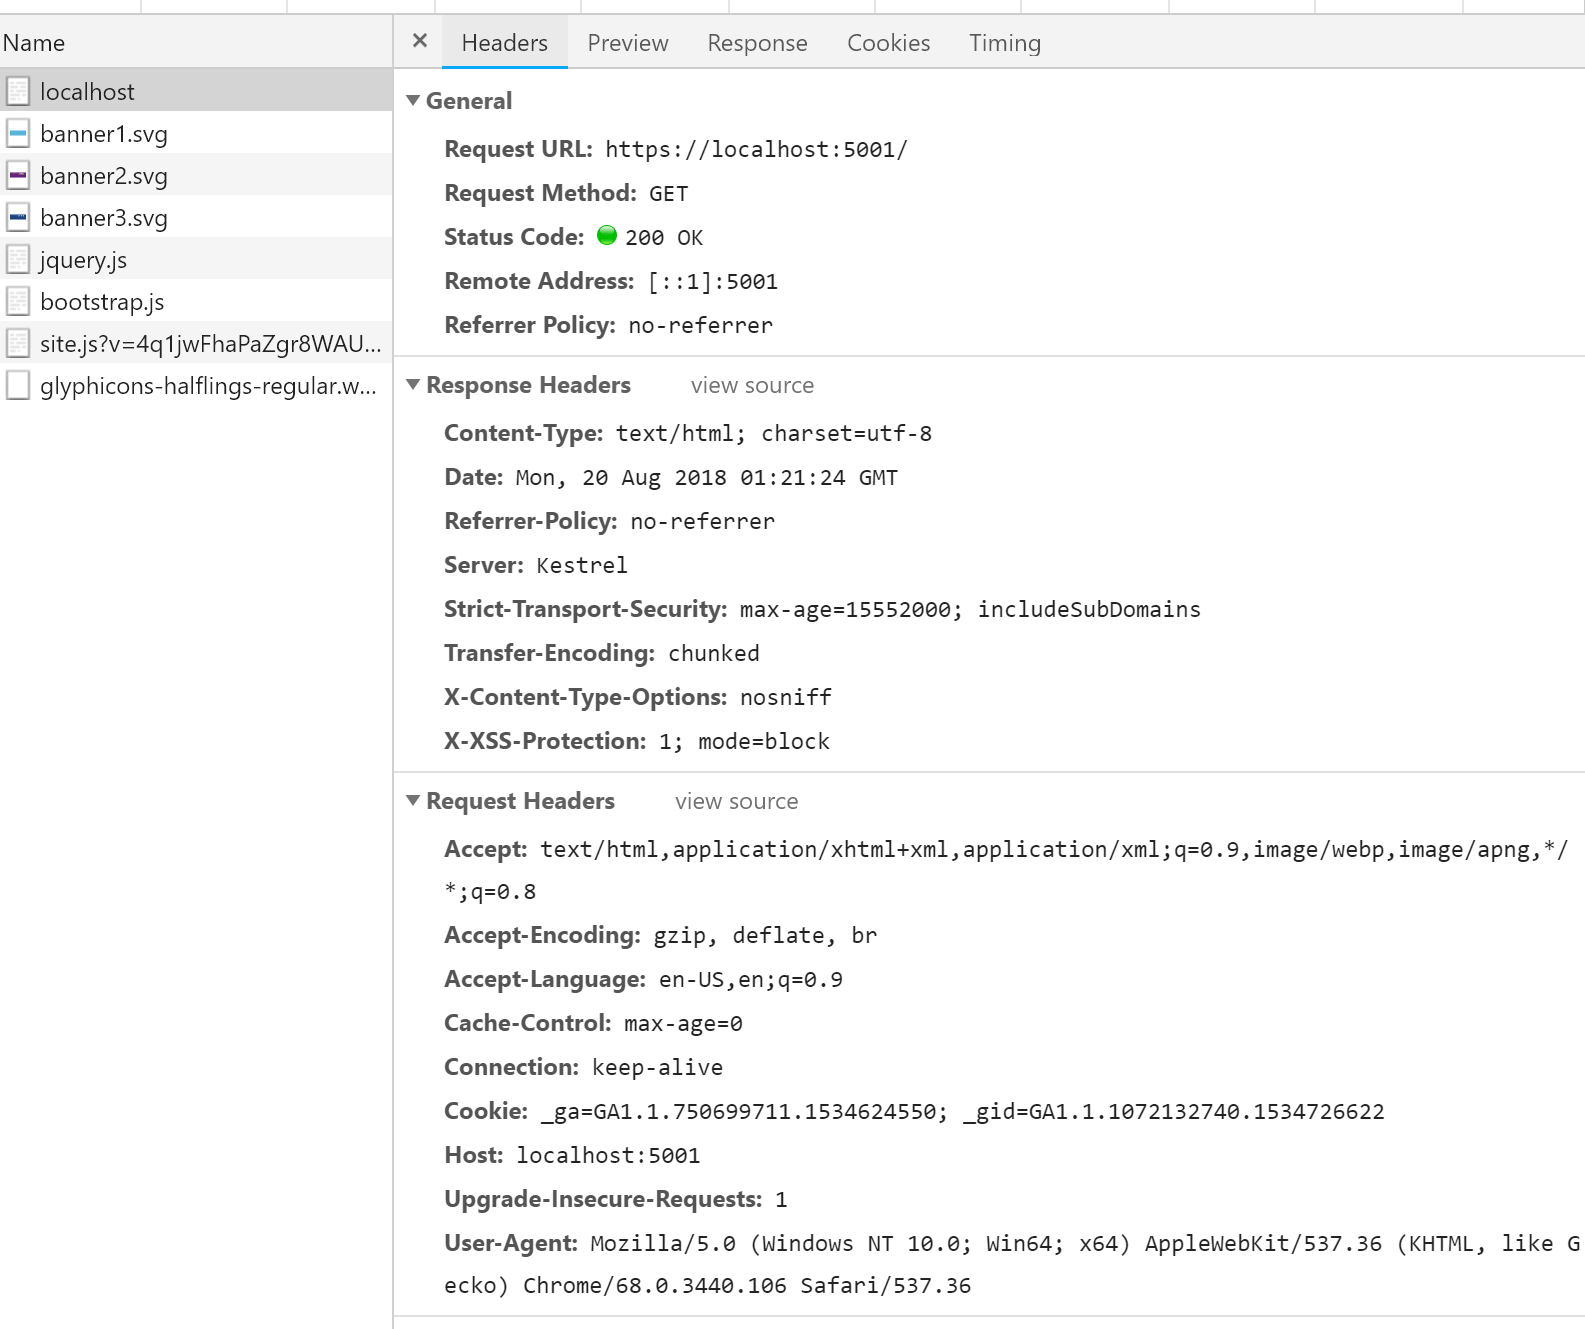
Task: View source of Response Headers
Action: (752, 386)
